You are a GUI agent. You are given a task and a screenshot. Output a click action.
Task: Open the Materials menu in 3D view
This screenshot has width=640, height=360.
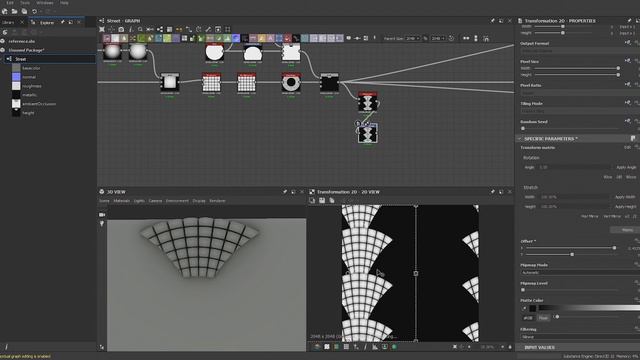(x=121, y=201)
